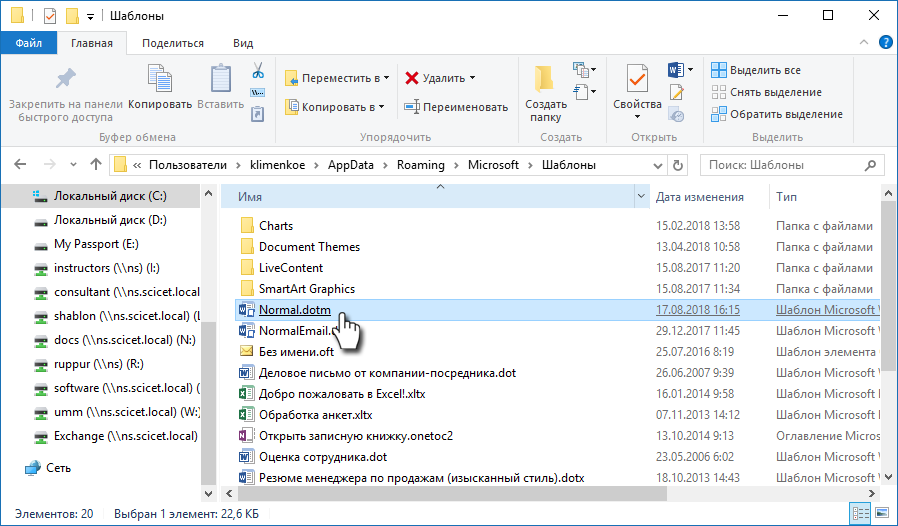Click Снять выделение
The width and height of the screenshot is (898, 526).
[x=766, y=92]
